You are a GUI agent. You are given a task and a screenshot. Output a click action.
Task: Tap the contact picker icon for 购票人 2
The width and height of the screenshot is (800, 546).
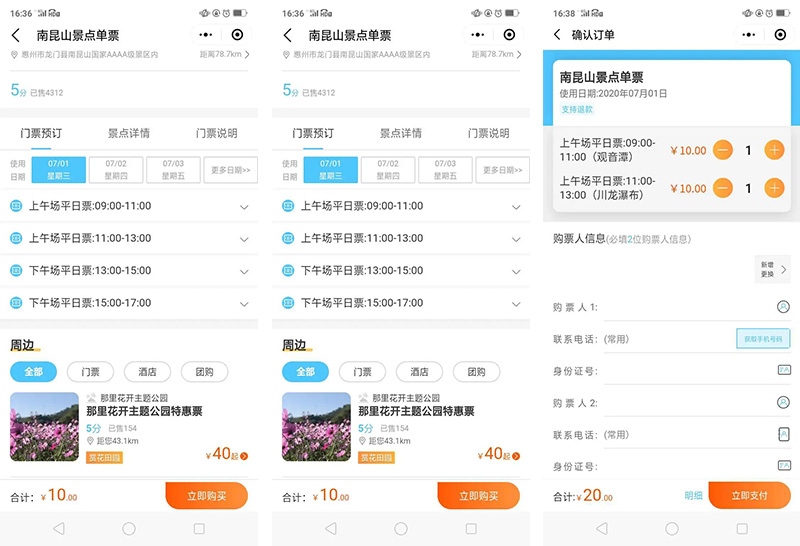(783, 402)
